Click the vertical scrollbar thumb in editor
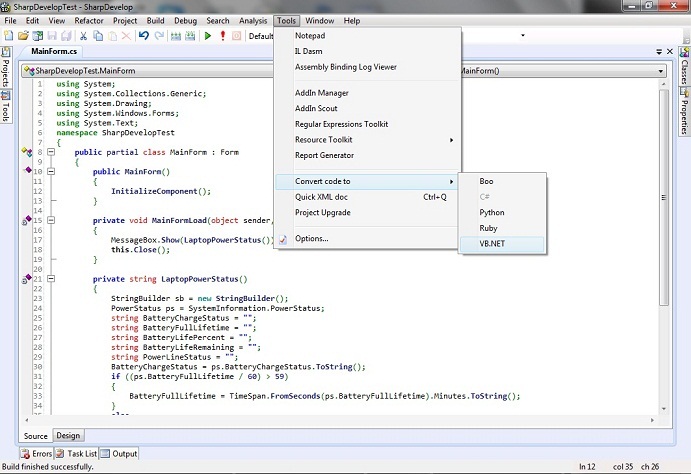This screenshot has height=474, width=691. tap(664, 197)
